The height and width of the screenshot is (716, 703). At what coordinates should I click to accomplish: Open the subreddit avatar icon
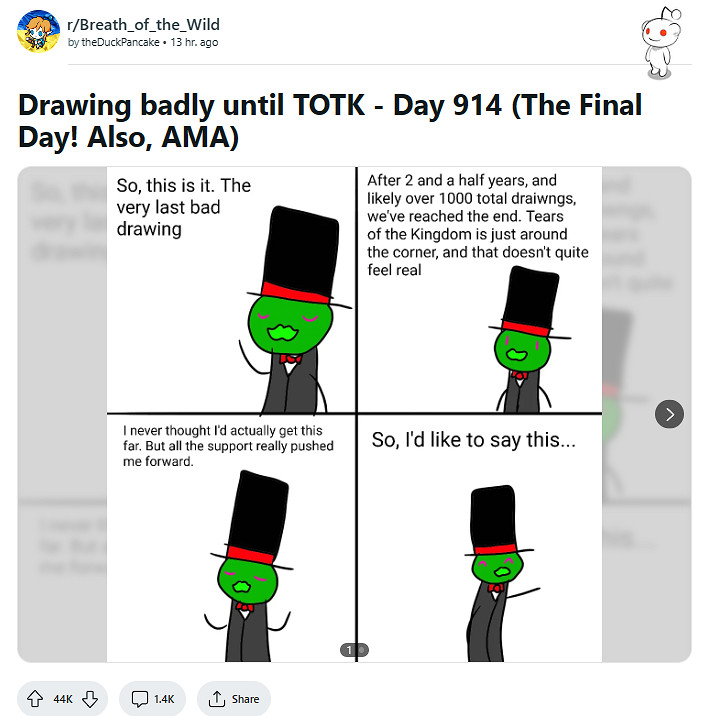tap(39, 32)
